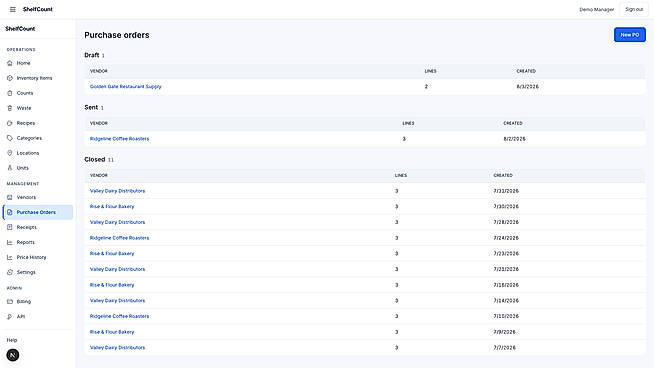Click CREATED column header in Sent table
The width and height of the screenshot is (654, 368).
click(513, 123)
